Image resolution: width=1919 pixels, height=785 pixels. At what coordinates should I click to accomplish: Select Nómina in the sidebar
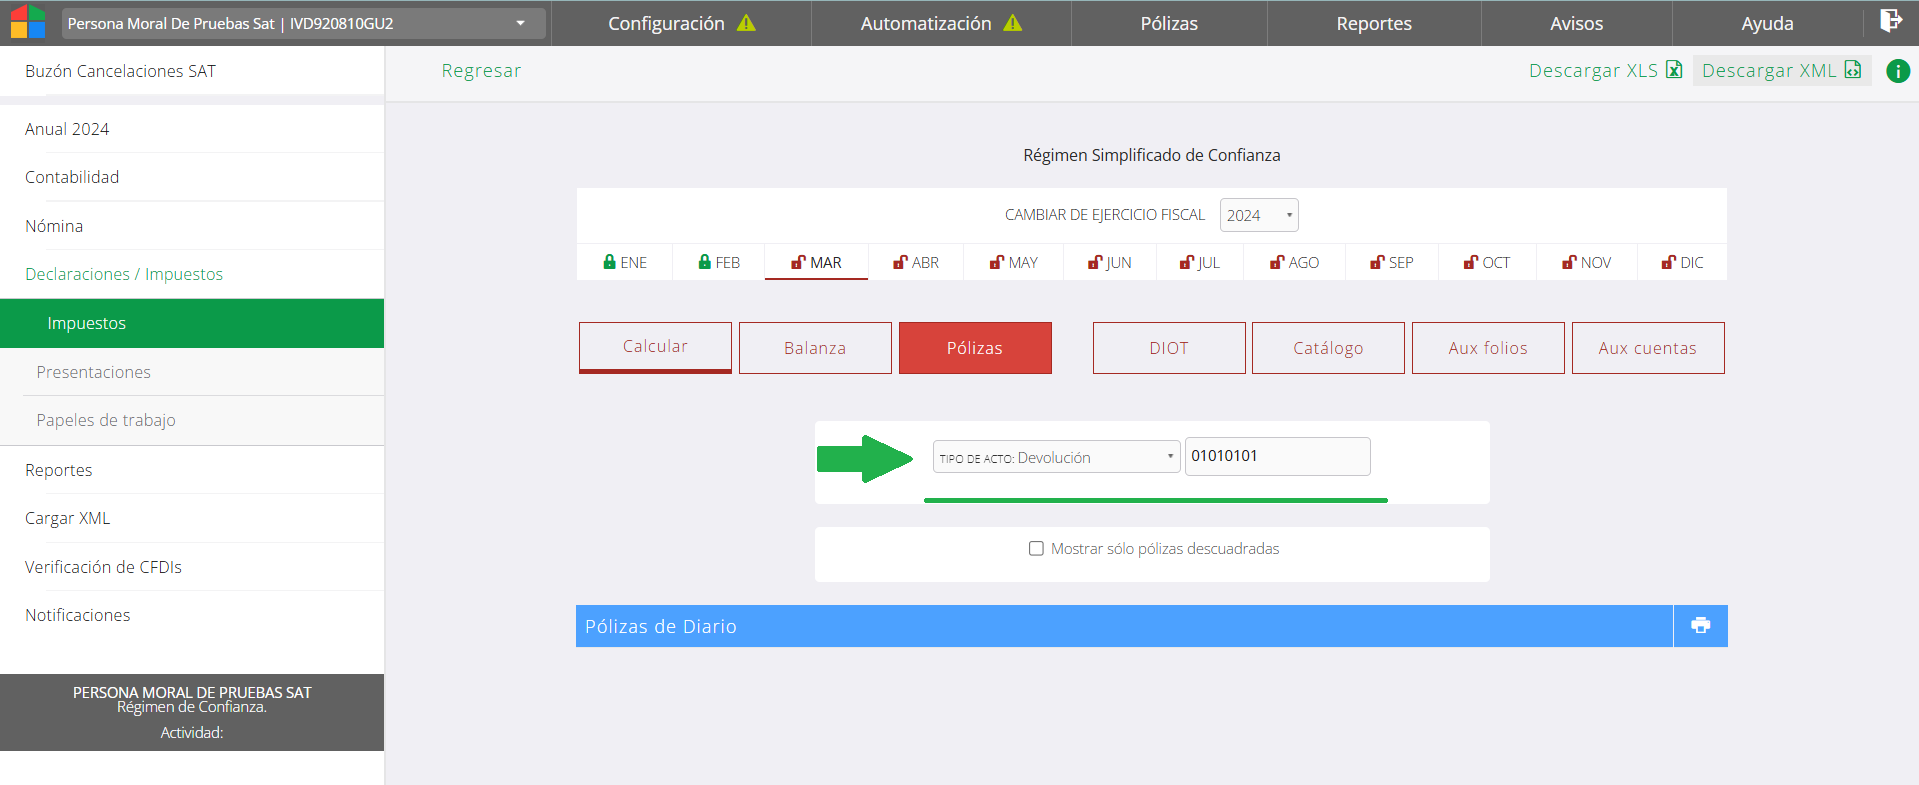(54, 226)
